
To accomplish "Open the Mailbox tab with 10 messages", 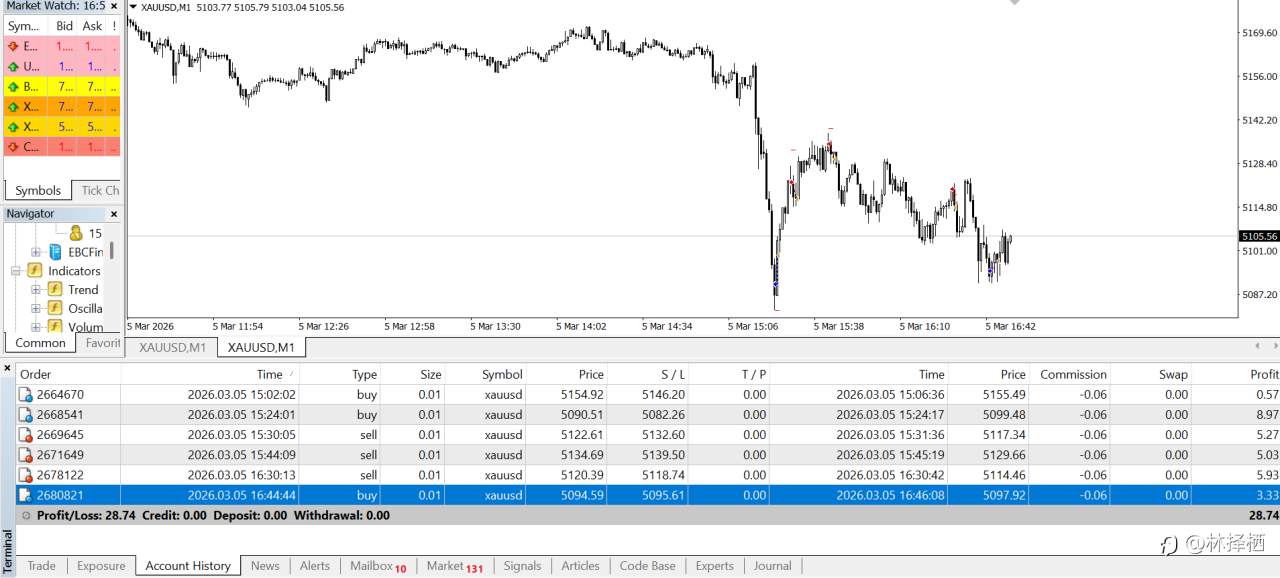I will [x=378, y=566].
